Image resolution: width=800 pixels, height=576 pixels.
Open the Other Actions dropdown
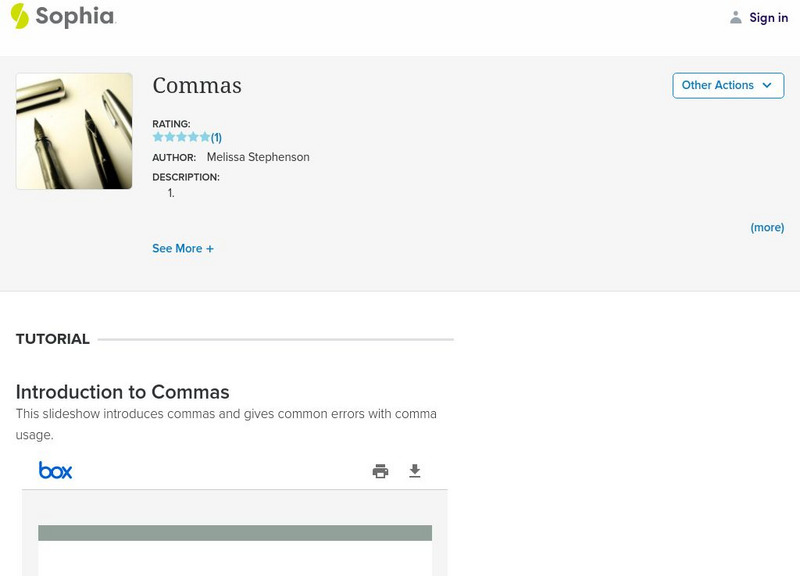[728, 85]
